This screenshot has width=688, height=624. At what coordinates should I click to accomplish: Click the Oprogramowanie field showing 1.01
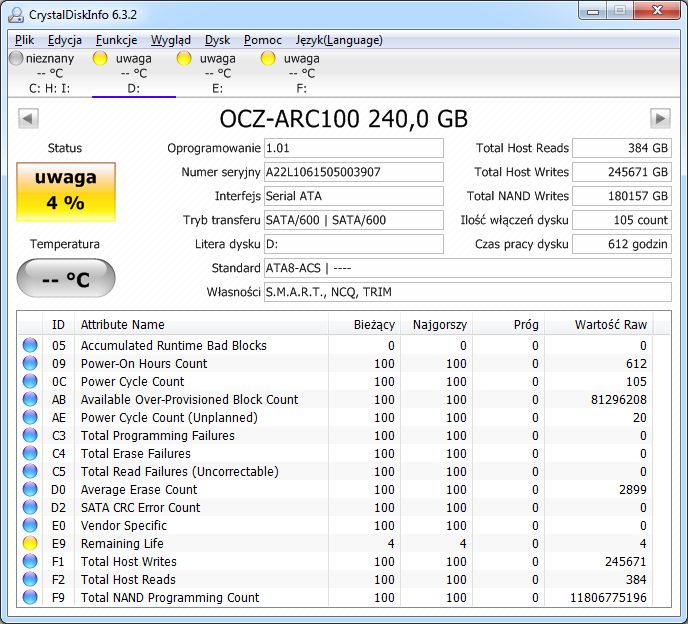pyautogui.click(x=354, y=148)
